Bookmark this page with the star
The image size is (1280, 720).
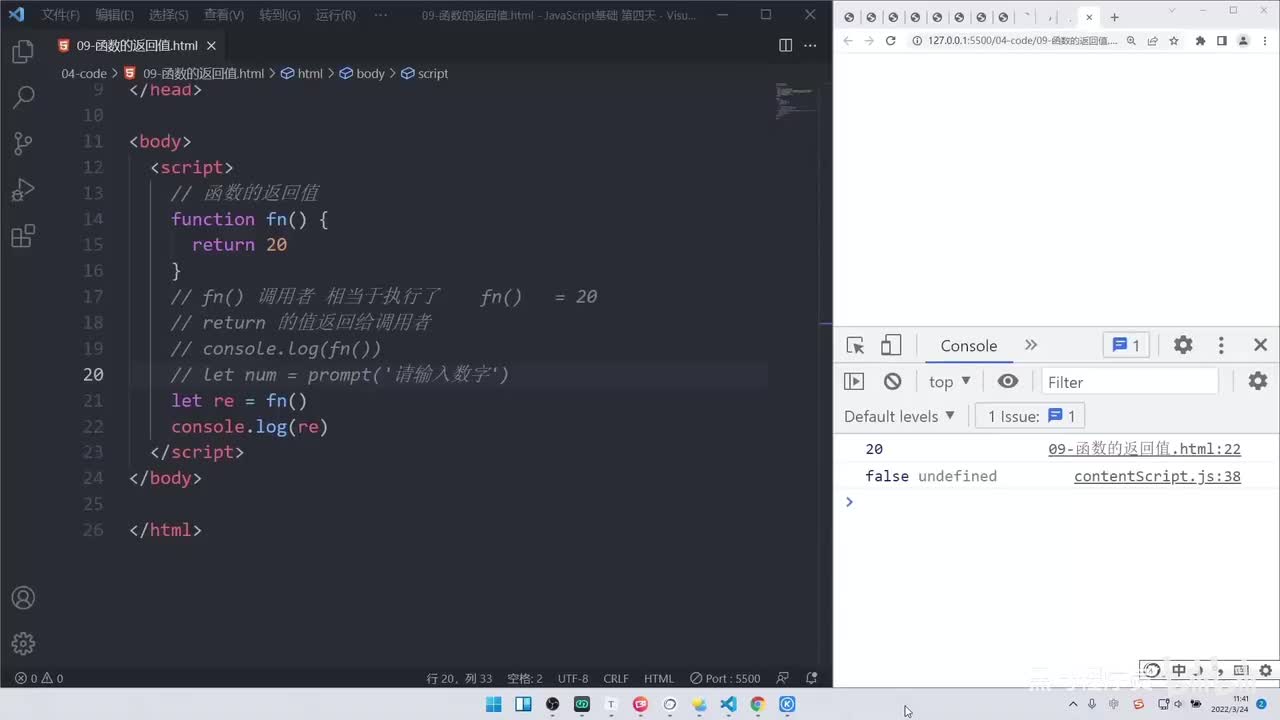1174,41
